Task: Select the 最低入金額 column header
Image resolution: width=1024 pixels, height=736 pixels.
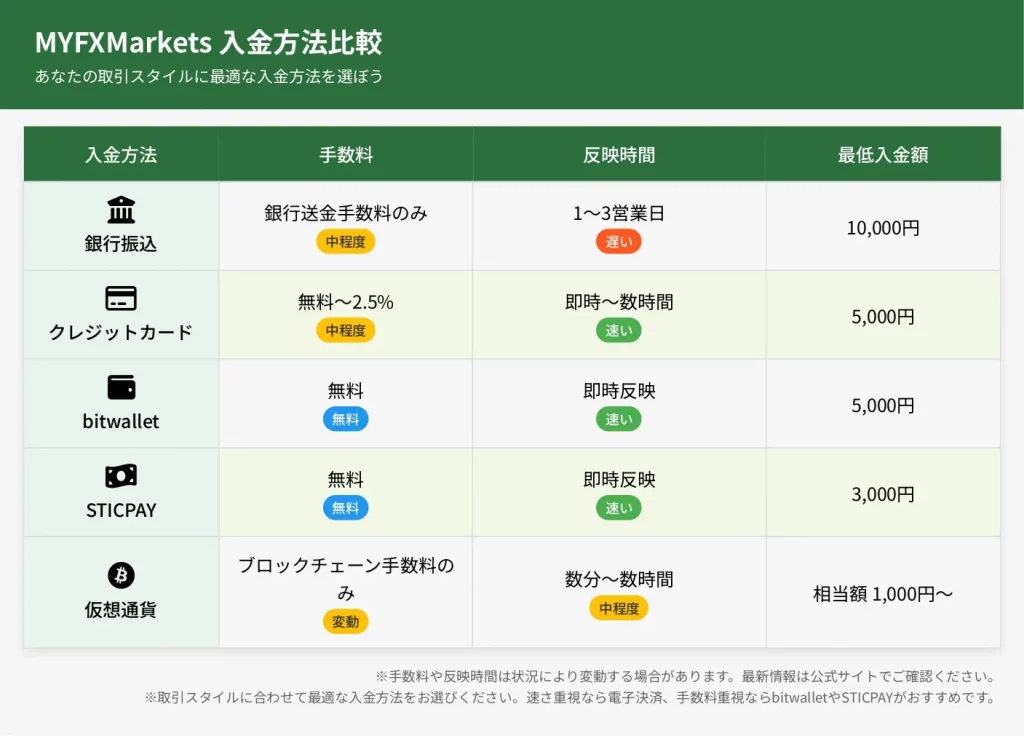Action: pos(883,155)
